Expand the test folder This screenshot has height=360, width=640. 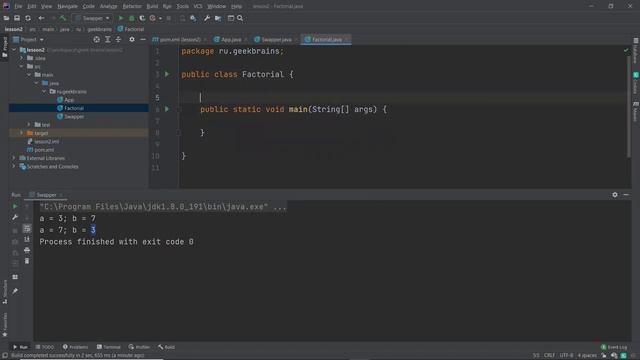[29, 124]
